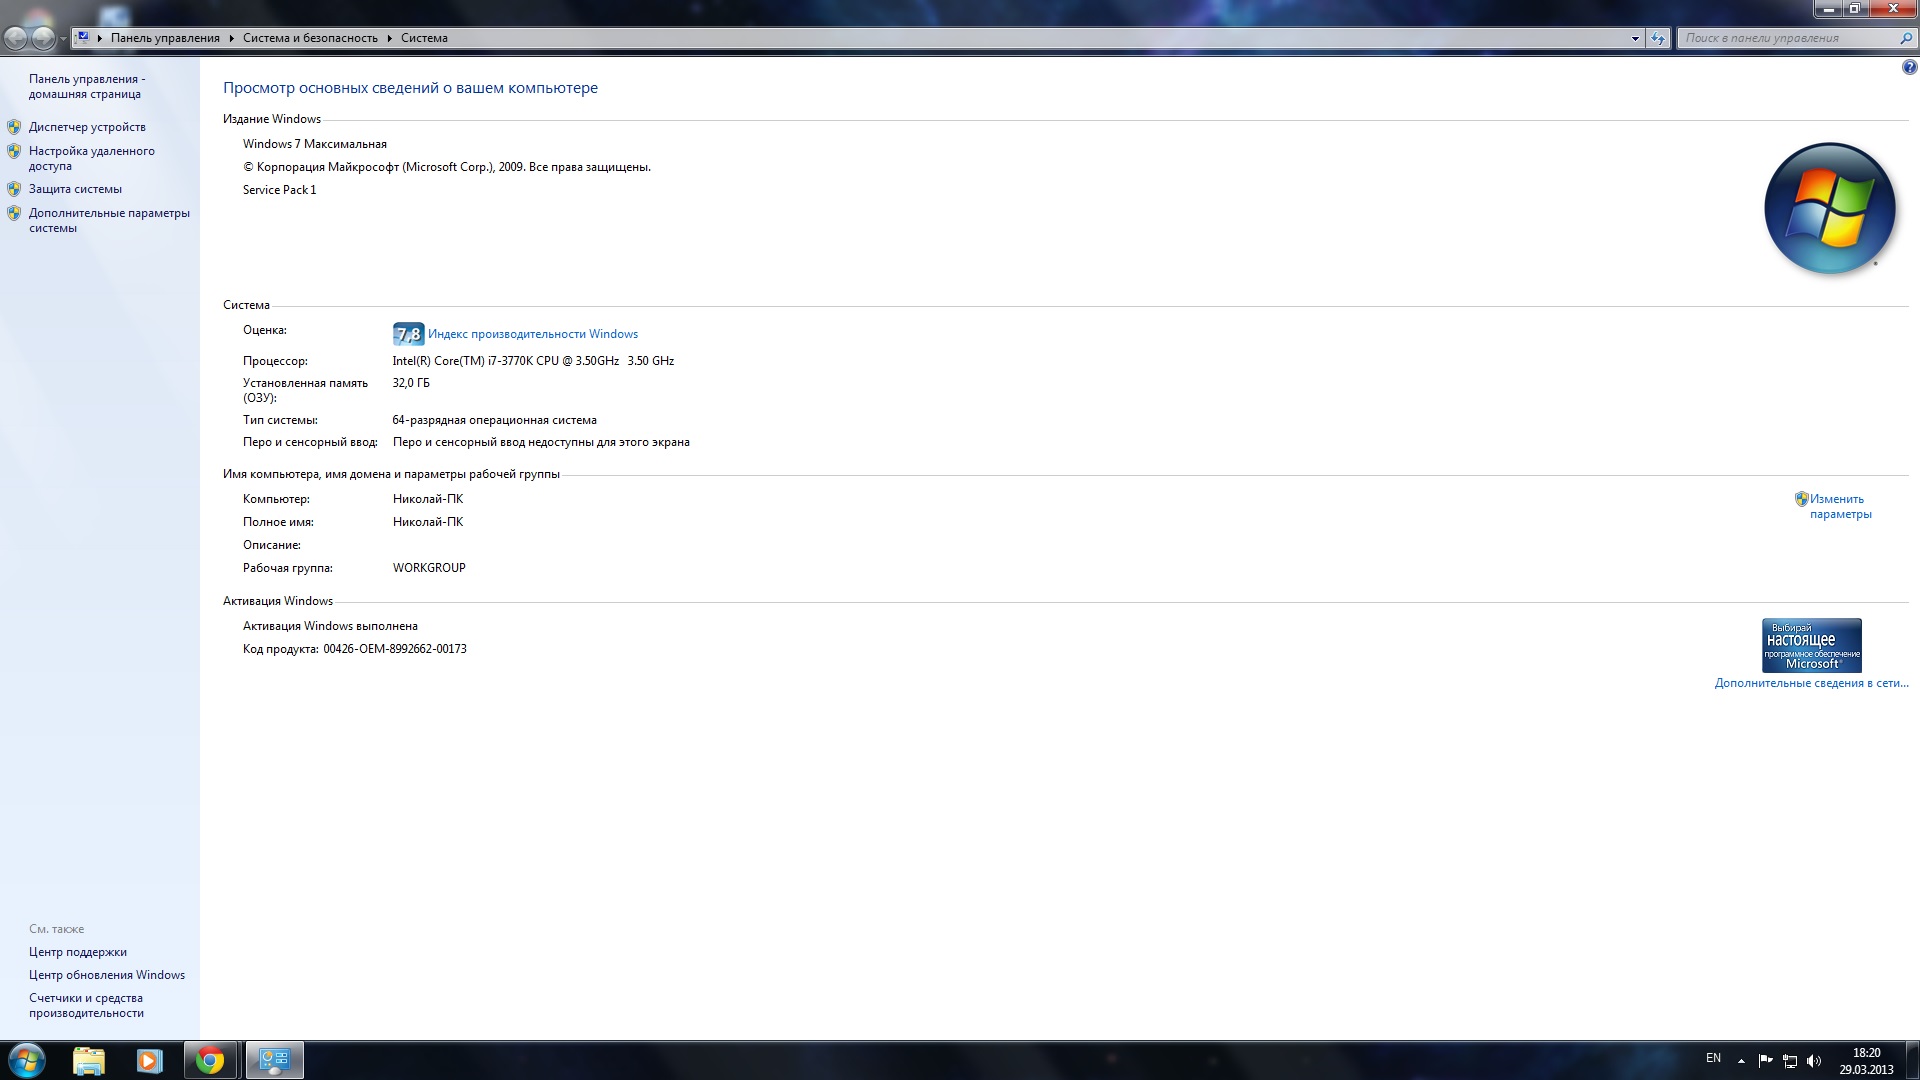Screen dimensions: 1920x1080
Task: Open Индекс производительности Windows link
Action: click(533, 334)
